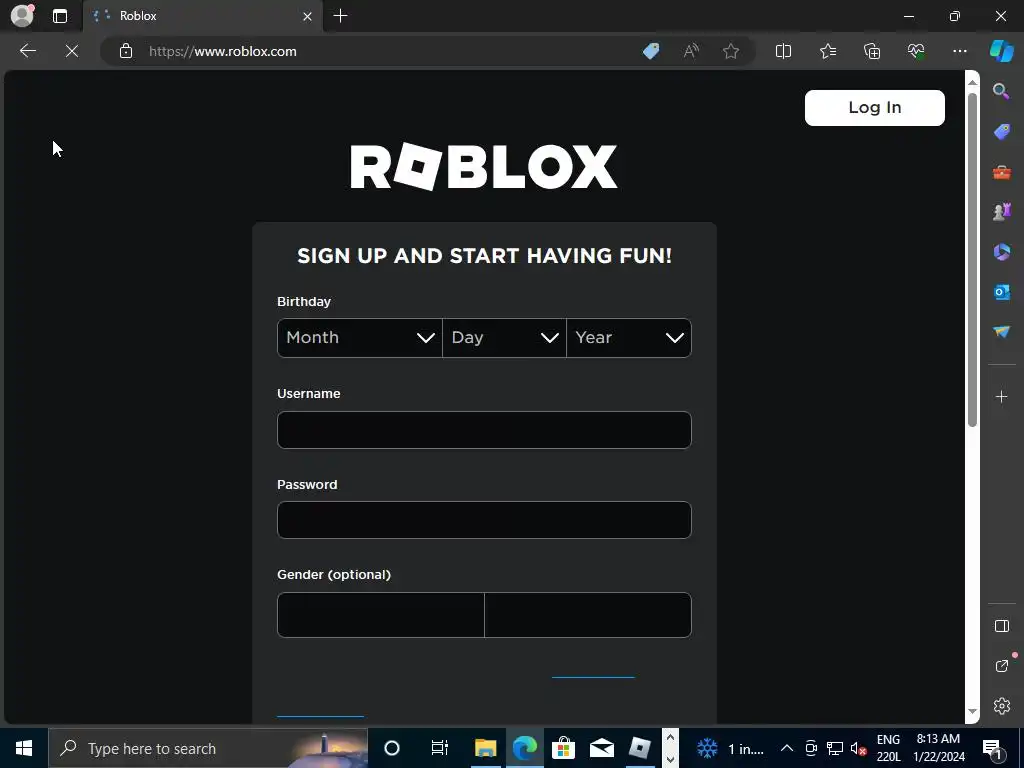Toggle split screen view icon
This screenshot has width=1024, height=768.
click(783, 51)
